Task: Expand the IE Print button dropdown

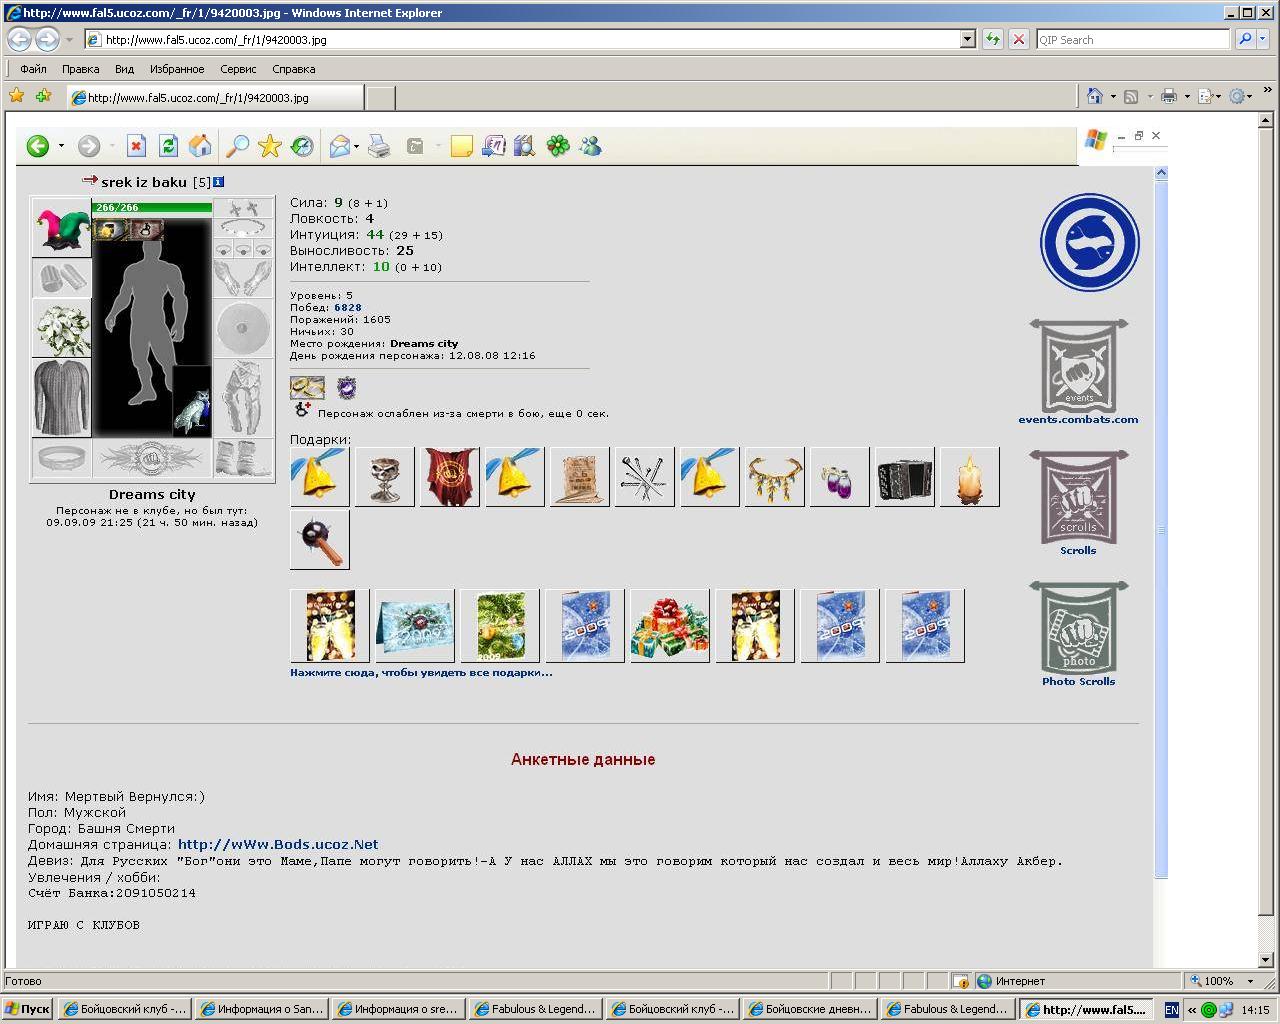Action: pos(1187,97)
